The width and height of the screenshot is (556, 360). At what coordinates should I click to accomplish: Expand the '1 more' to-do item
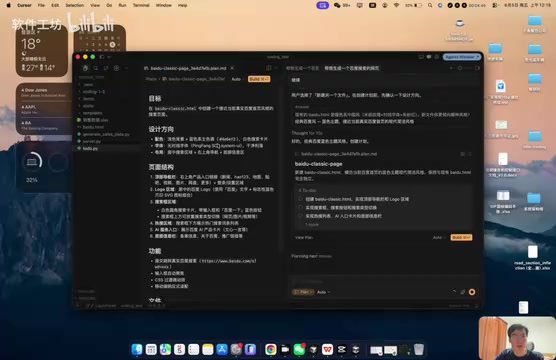312,225
